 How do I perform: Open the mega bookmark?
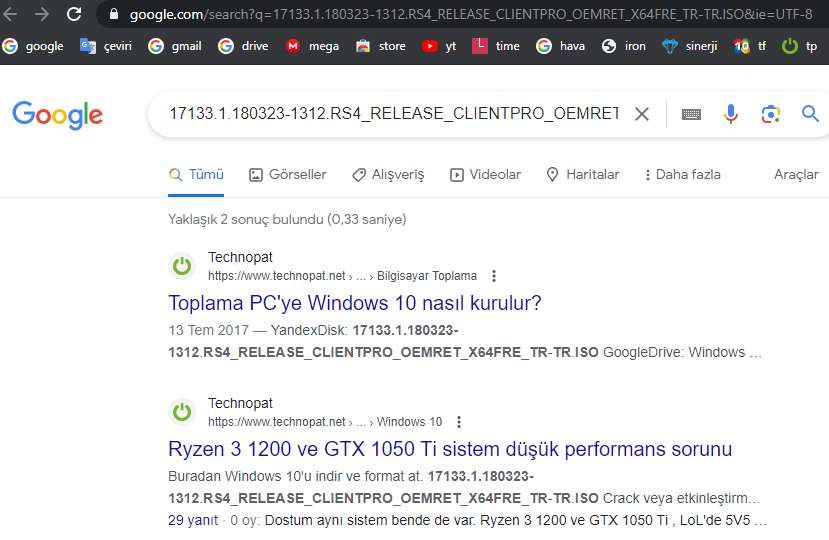[x=312, y=47]
